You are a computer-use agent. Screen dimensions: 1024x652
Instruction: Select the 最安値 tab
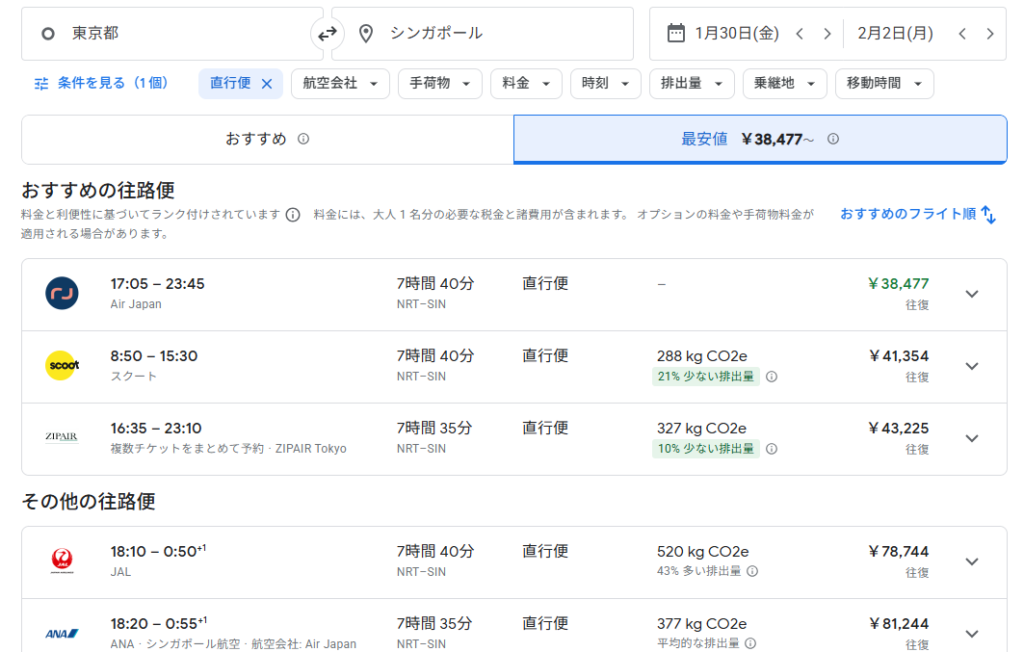click(x=759, y=139)
